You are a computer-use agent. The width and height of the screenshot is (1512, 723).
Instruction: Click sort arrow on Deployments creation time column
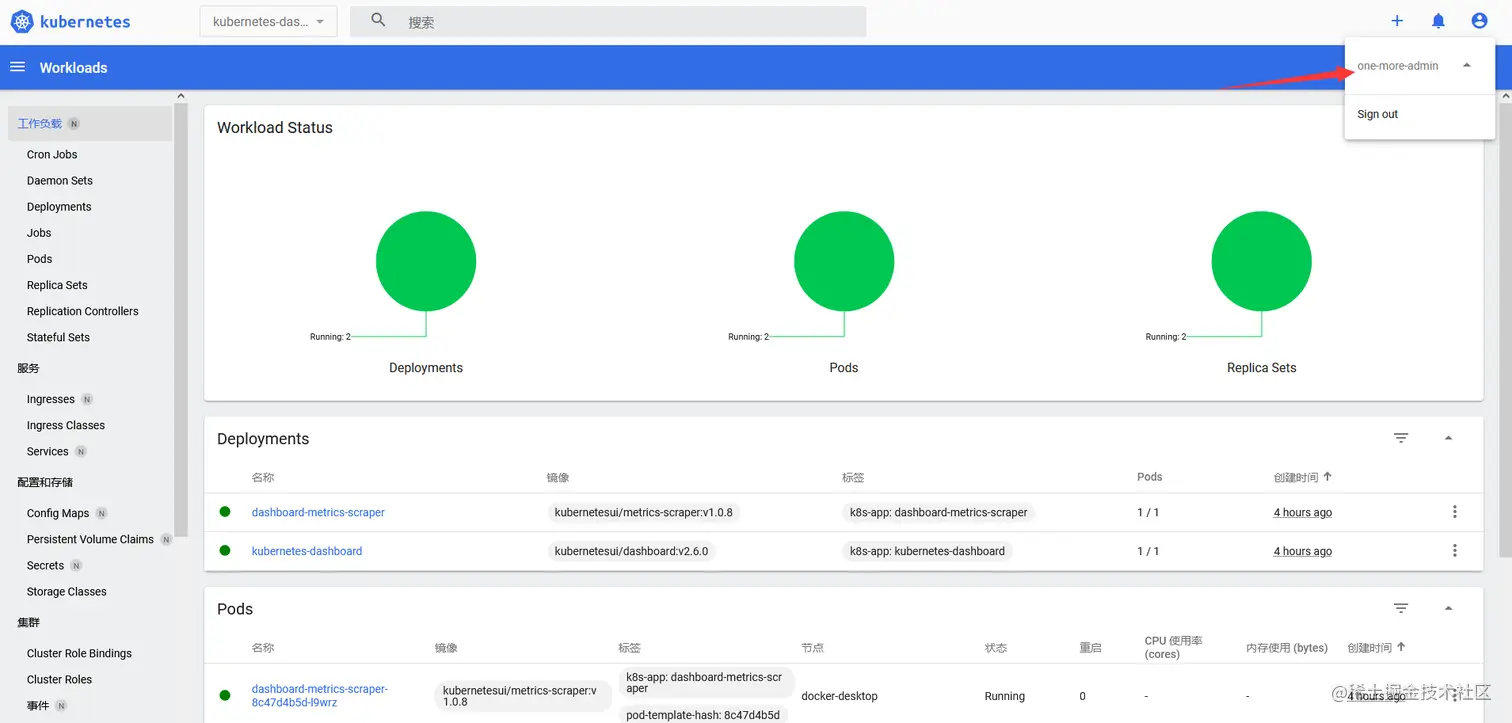click(x=1327, y=477)
